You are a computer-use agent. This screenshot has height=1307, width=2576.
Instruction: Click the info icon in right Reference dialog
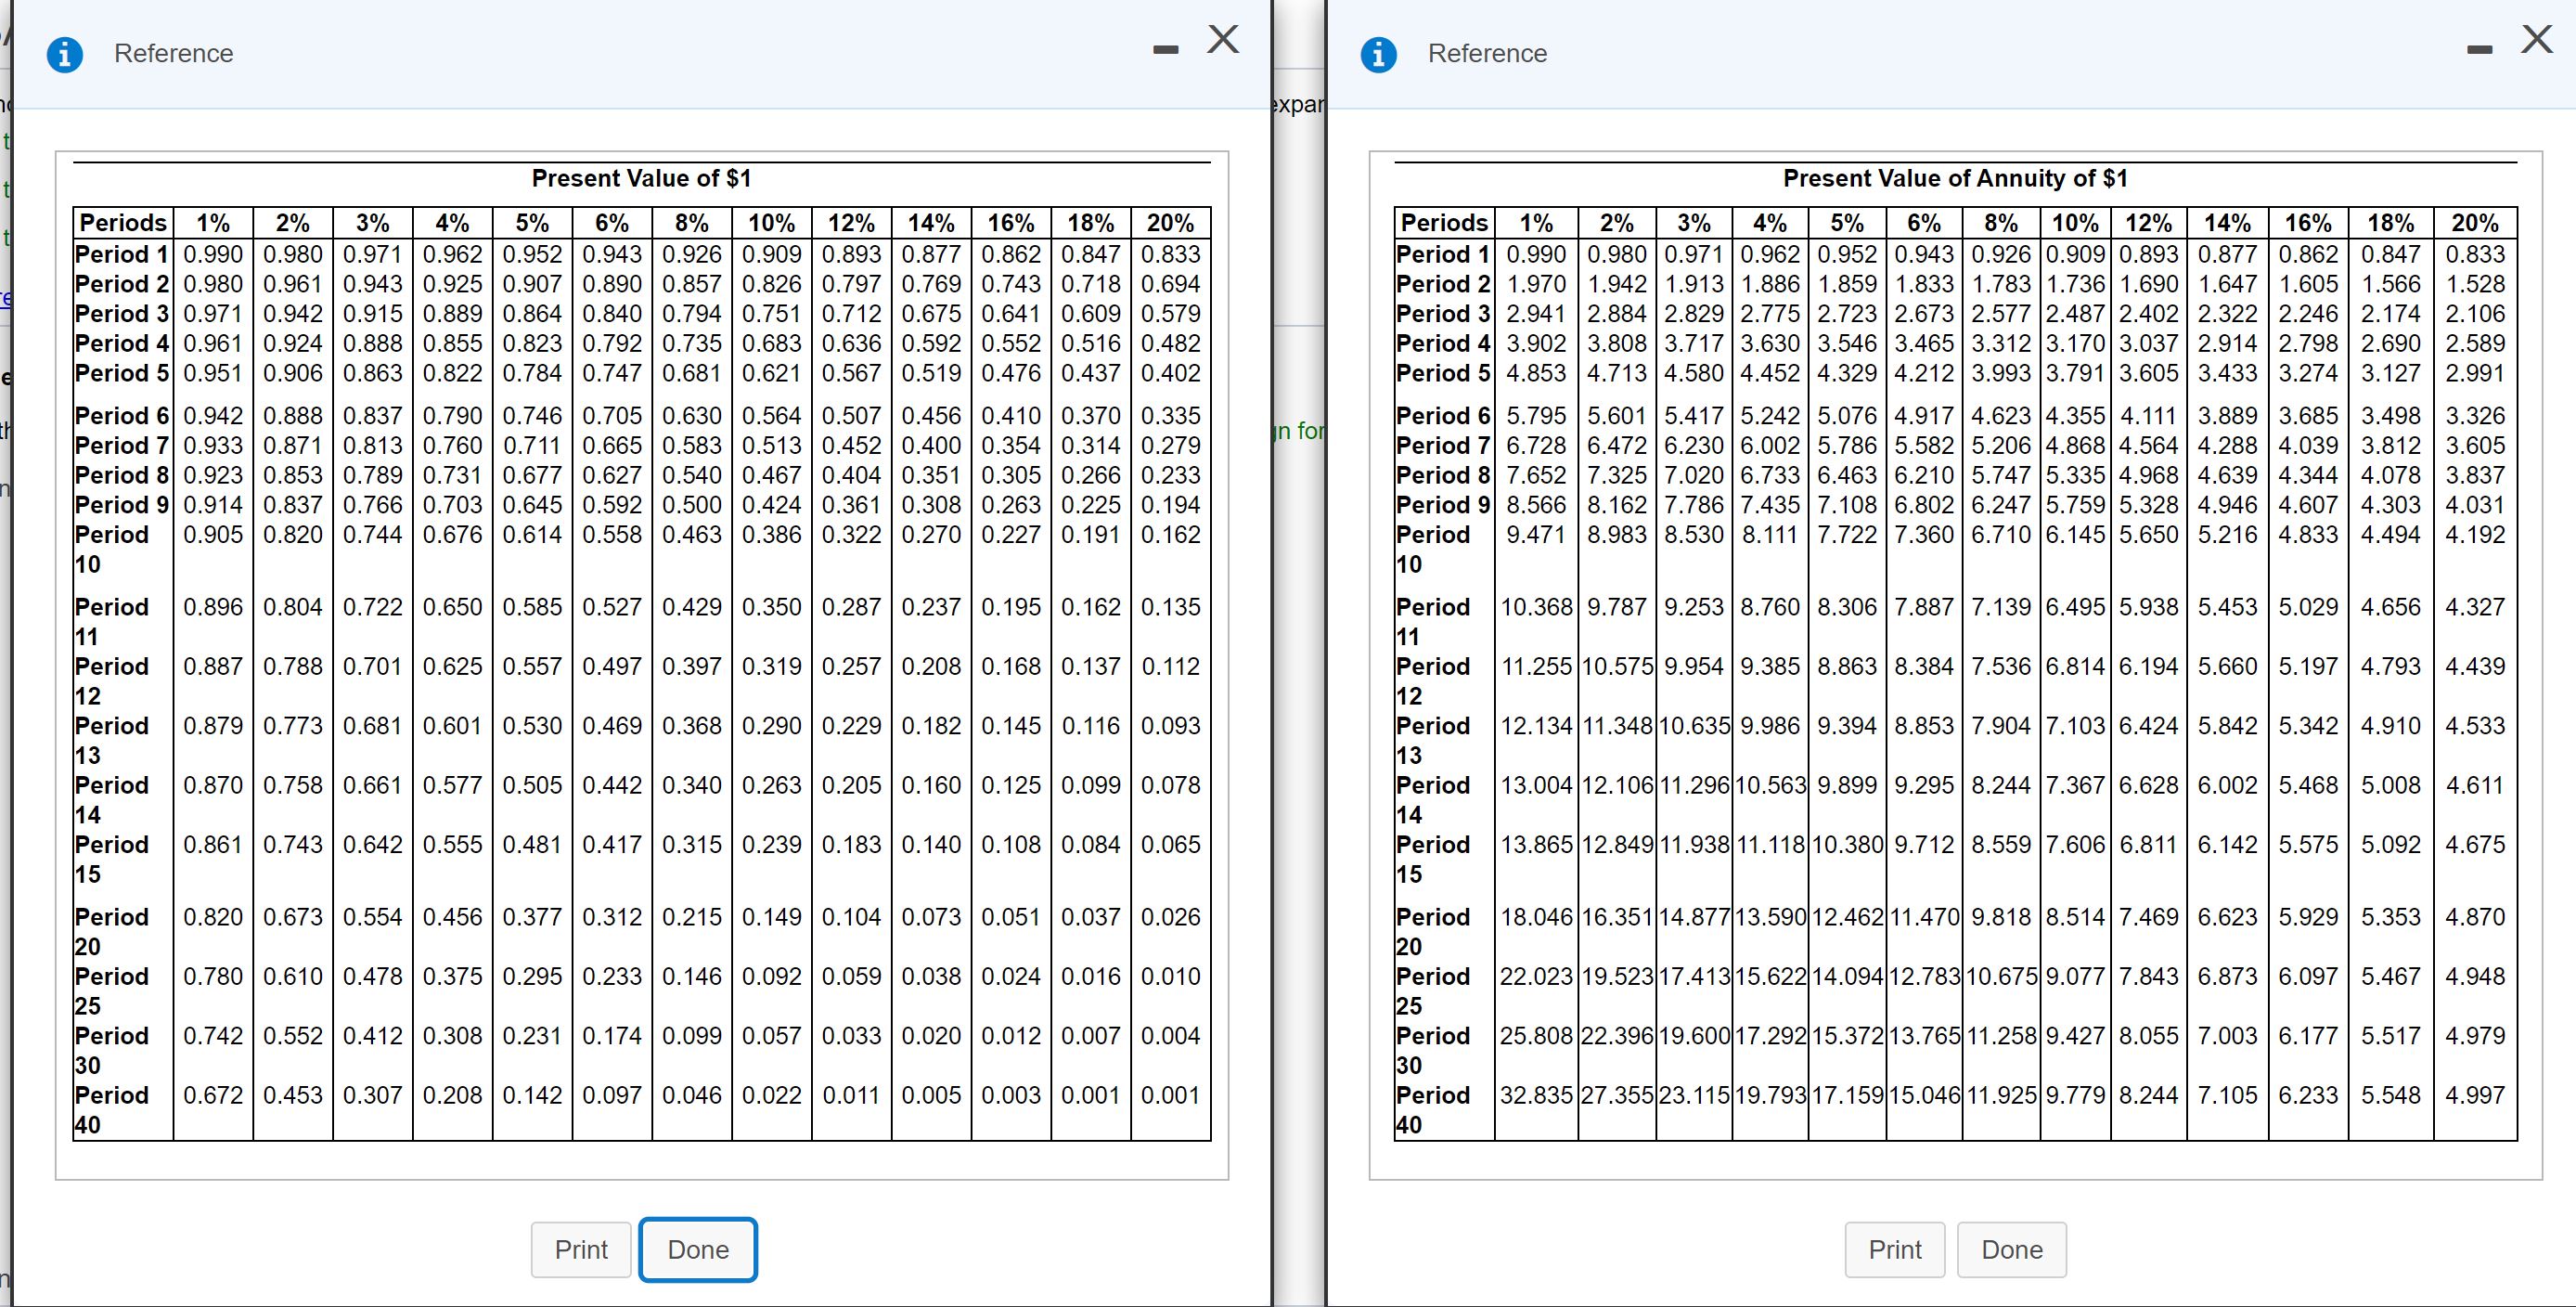tap(1378, 54)
